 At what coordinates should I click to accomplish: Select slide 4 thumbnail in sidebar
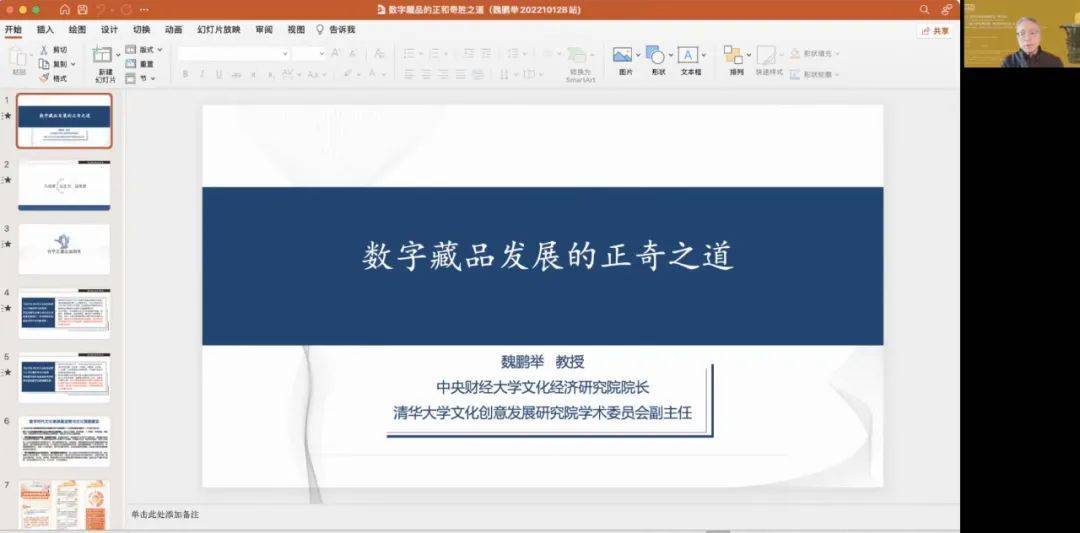(x=64, y=314)
